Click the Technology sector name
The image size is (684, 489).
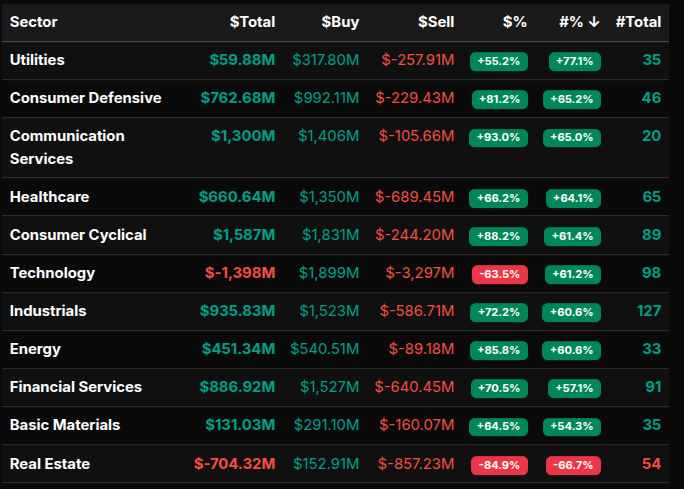point(52,273)
